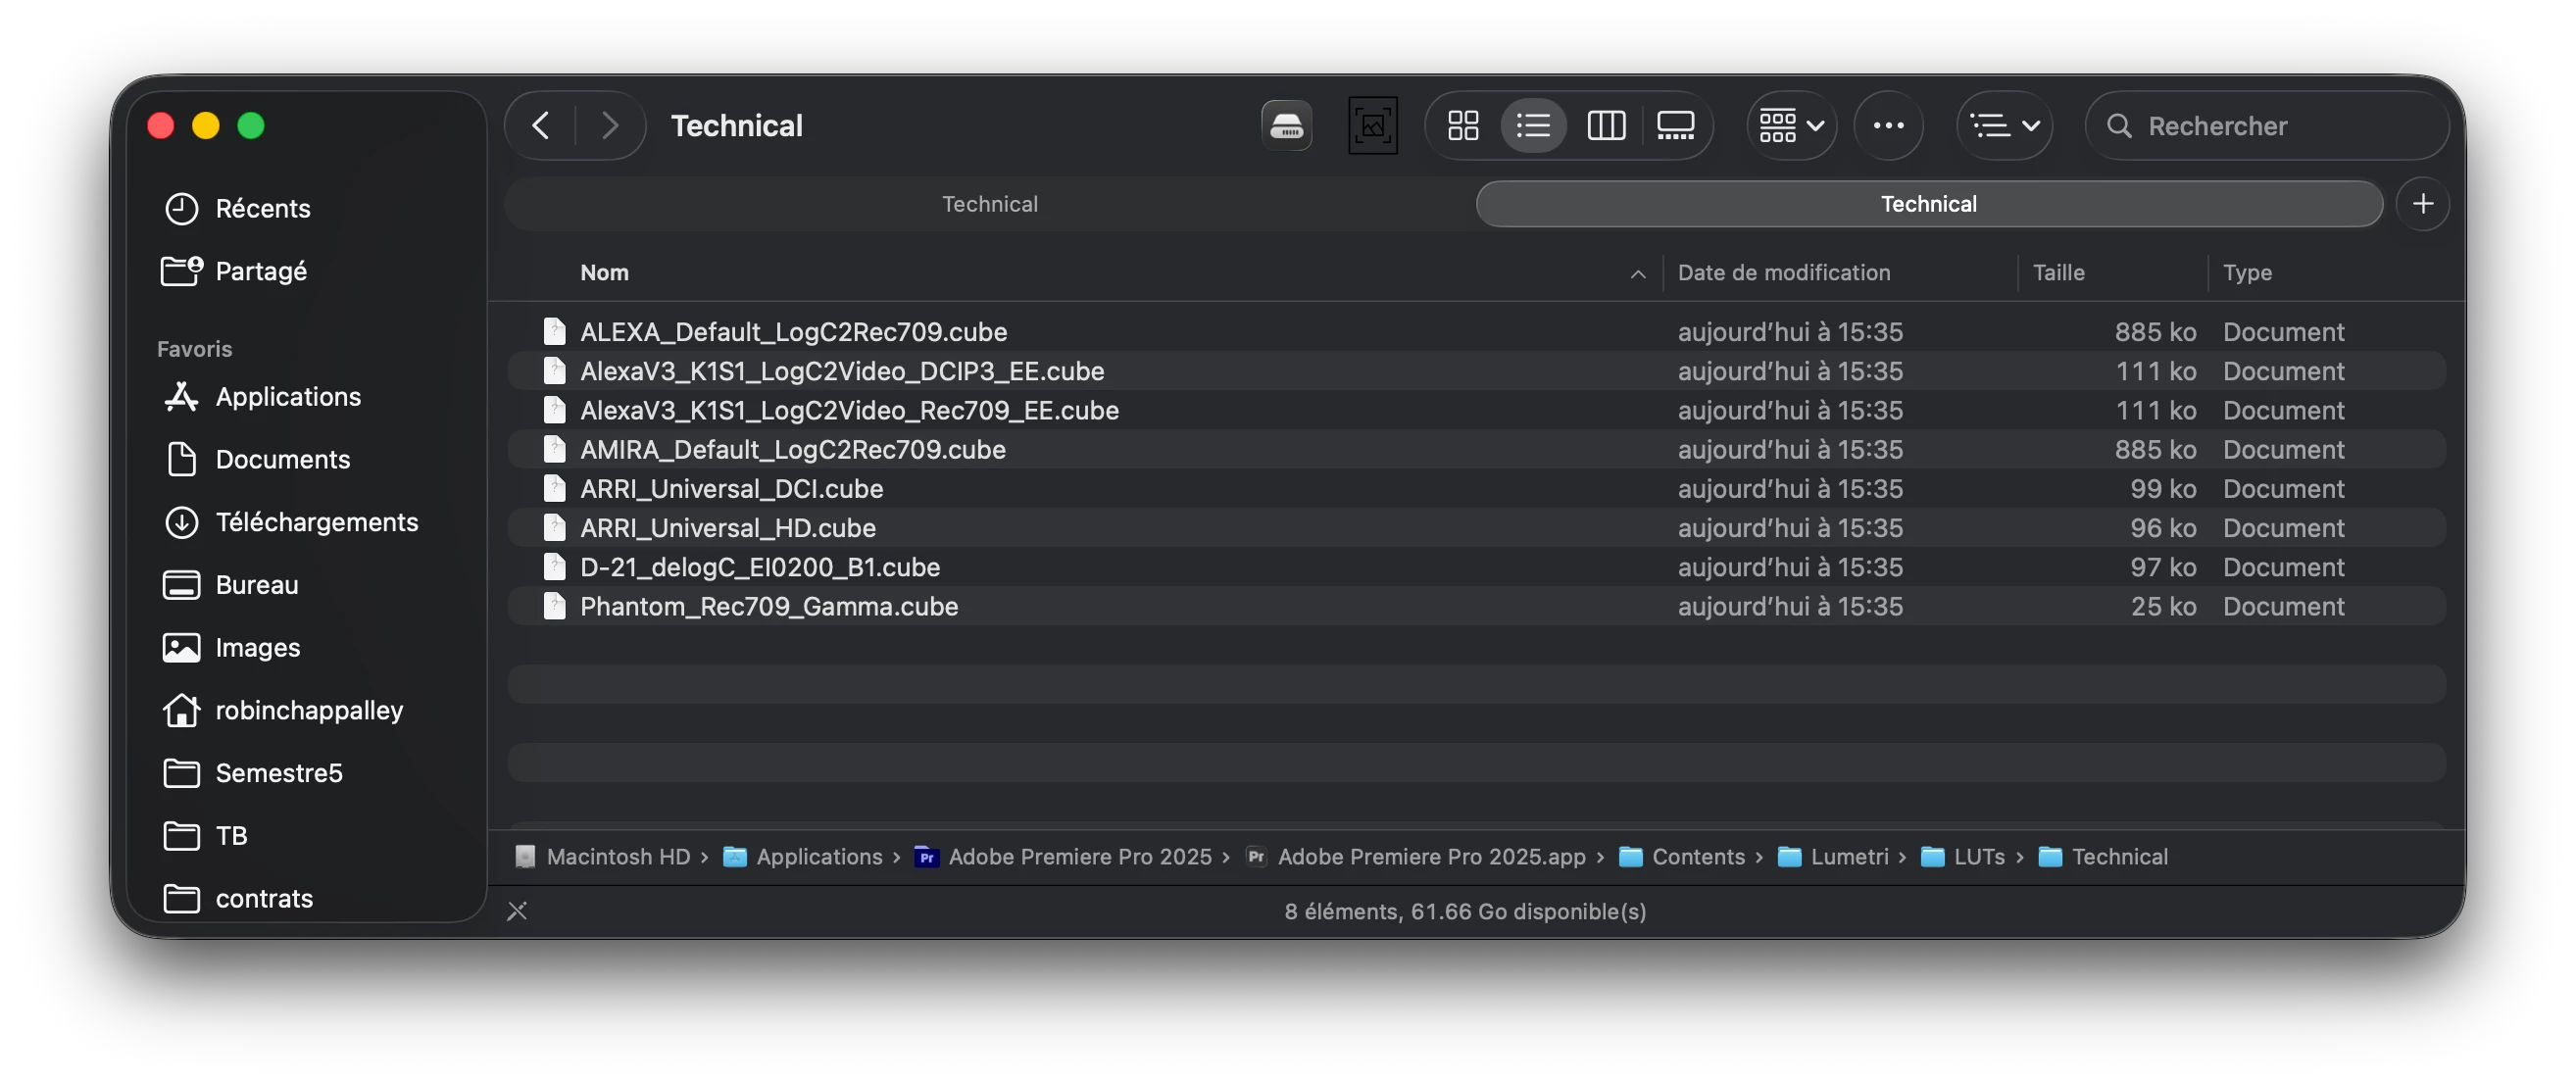Select the active Technical tab
This screenshot has height=1084, width=2576.
[x=1928, y=204]
